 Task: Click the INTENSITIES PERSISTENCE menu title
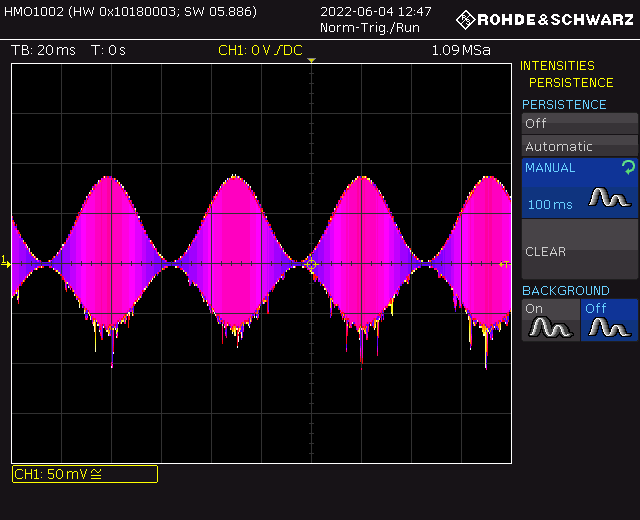click(x=567, y=74)
